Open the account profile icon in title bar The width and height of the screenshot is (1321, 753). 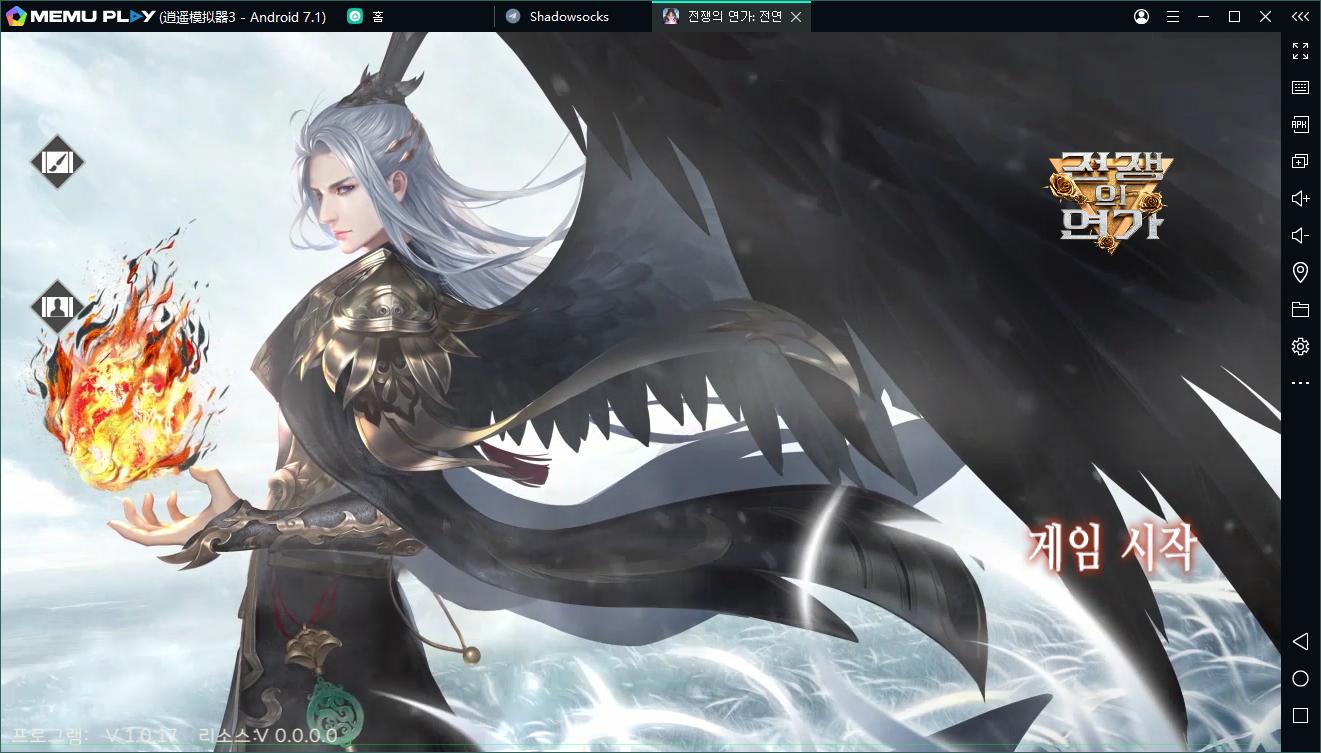click(1142, 17)
